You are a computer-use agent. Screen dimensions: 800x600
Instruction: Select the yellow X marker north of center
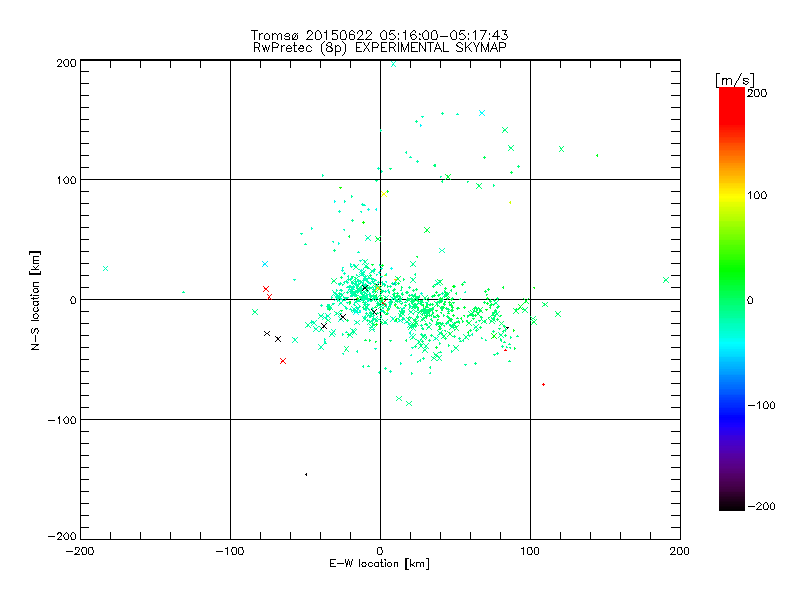pyautogui.click(x=385, y=194)
